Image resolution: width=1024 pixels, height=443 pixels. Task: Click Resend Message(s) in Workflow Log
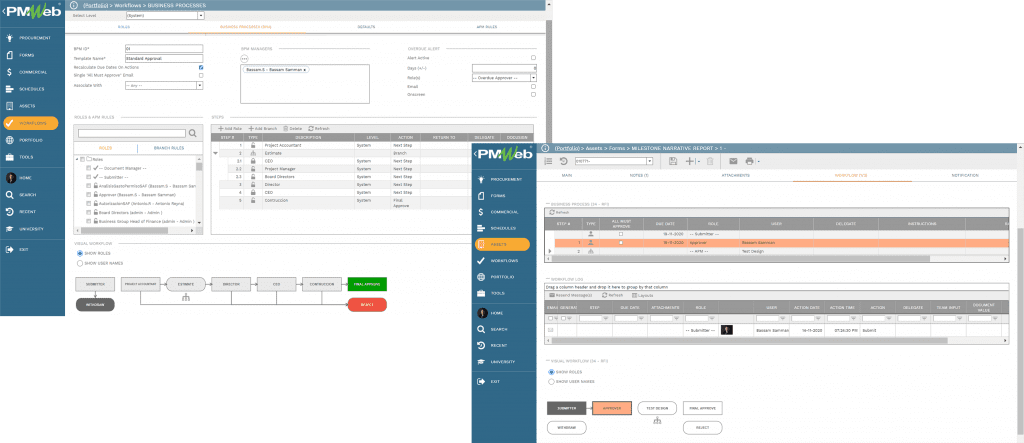pyautogui.click(x=573, y=295)
